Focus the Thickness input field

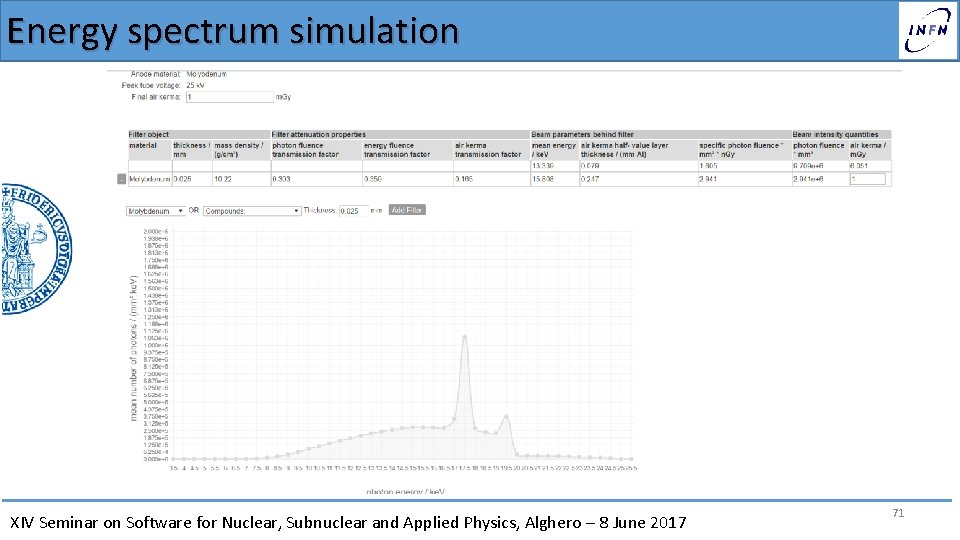[353, 211]
